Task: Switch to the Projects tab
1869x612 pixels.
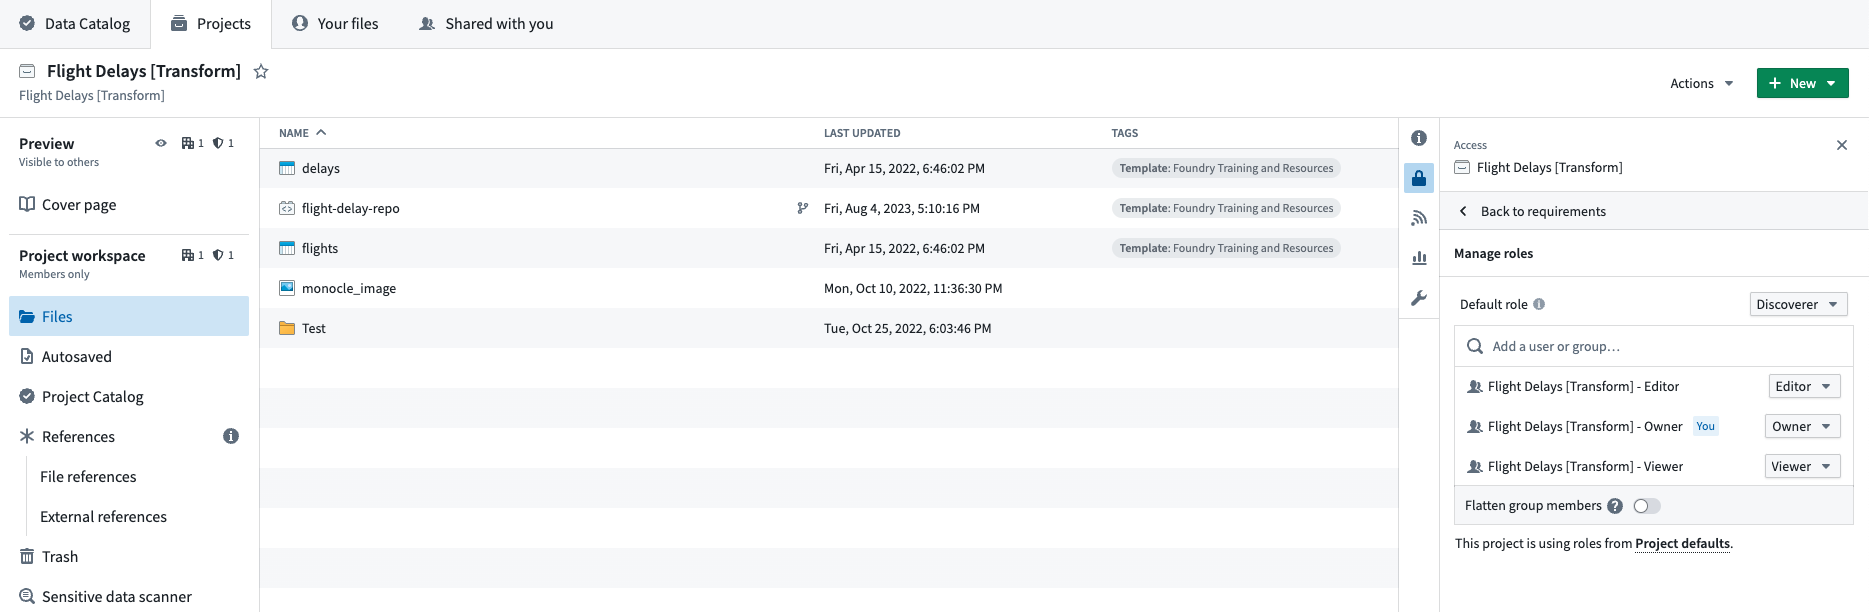Action: (211, 24)
